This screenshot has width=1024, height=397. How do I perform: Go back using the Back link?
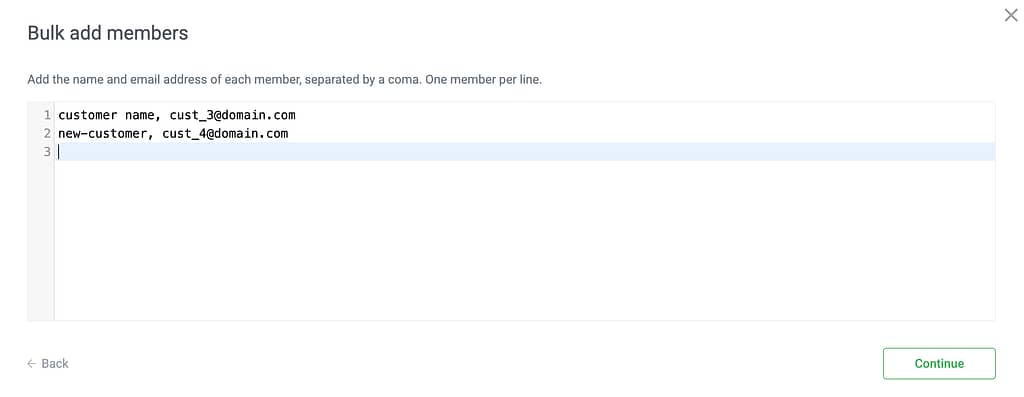pos(48,364)
